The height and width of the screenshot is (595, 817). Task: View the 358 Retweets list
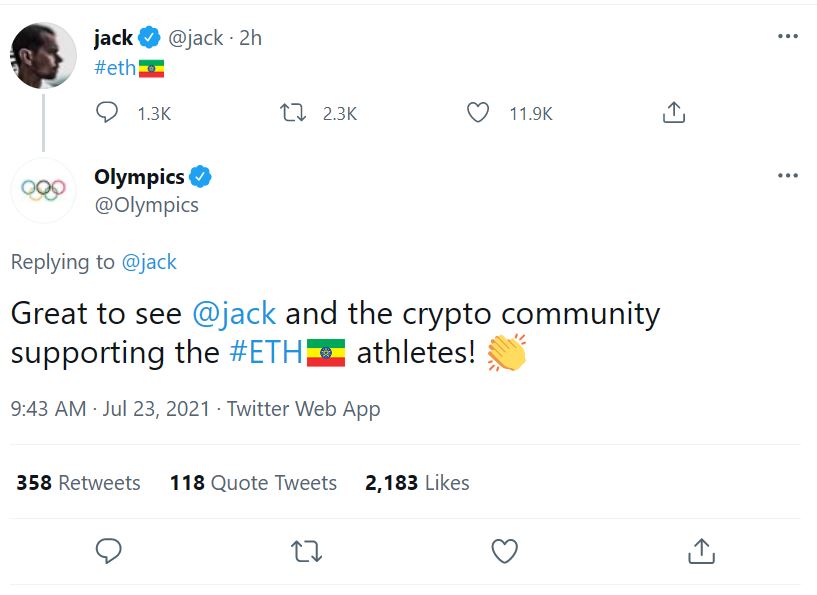tap(78, 483)
